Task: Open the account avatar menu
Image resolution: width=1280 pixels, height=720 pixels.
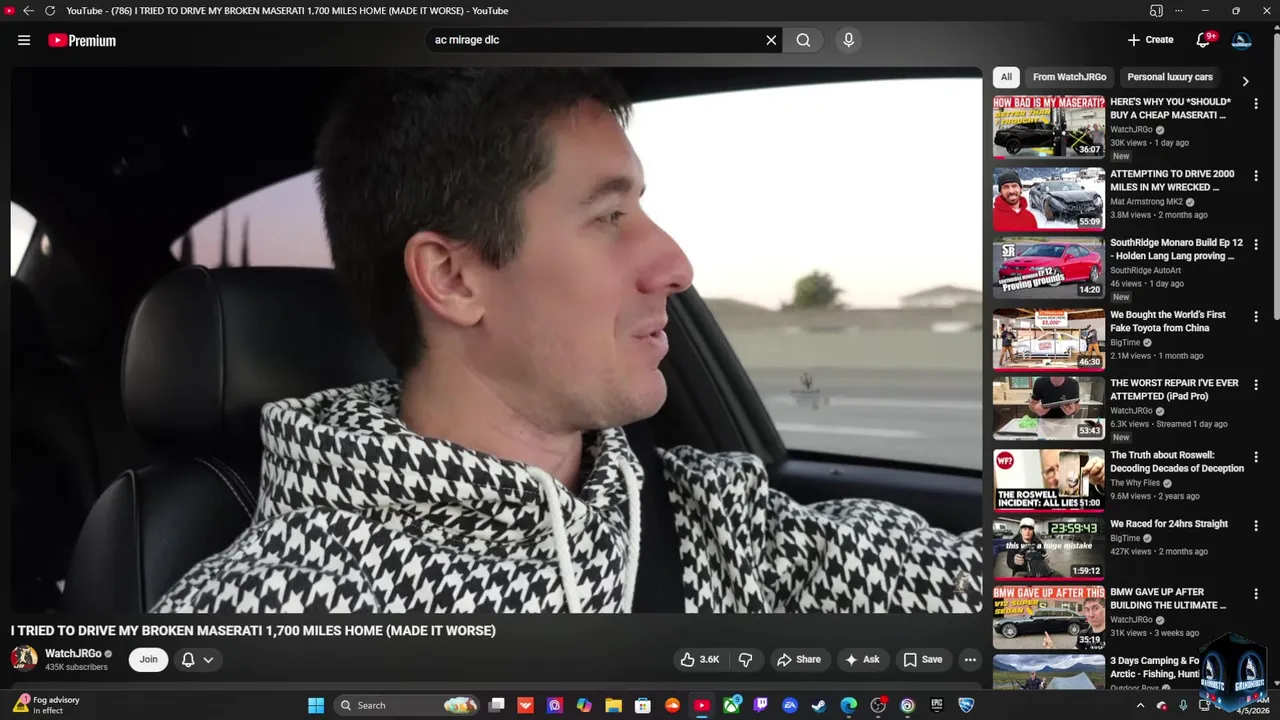Action: pos(1241,40)
